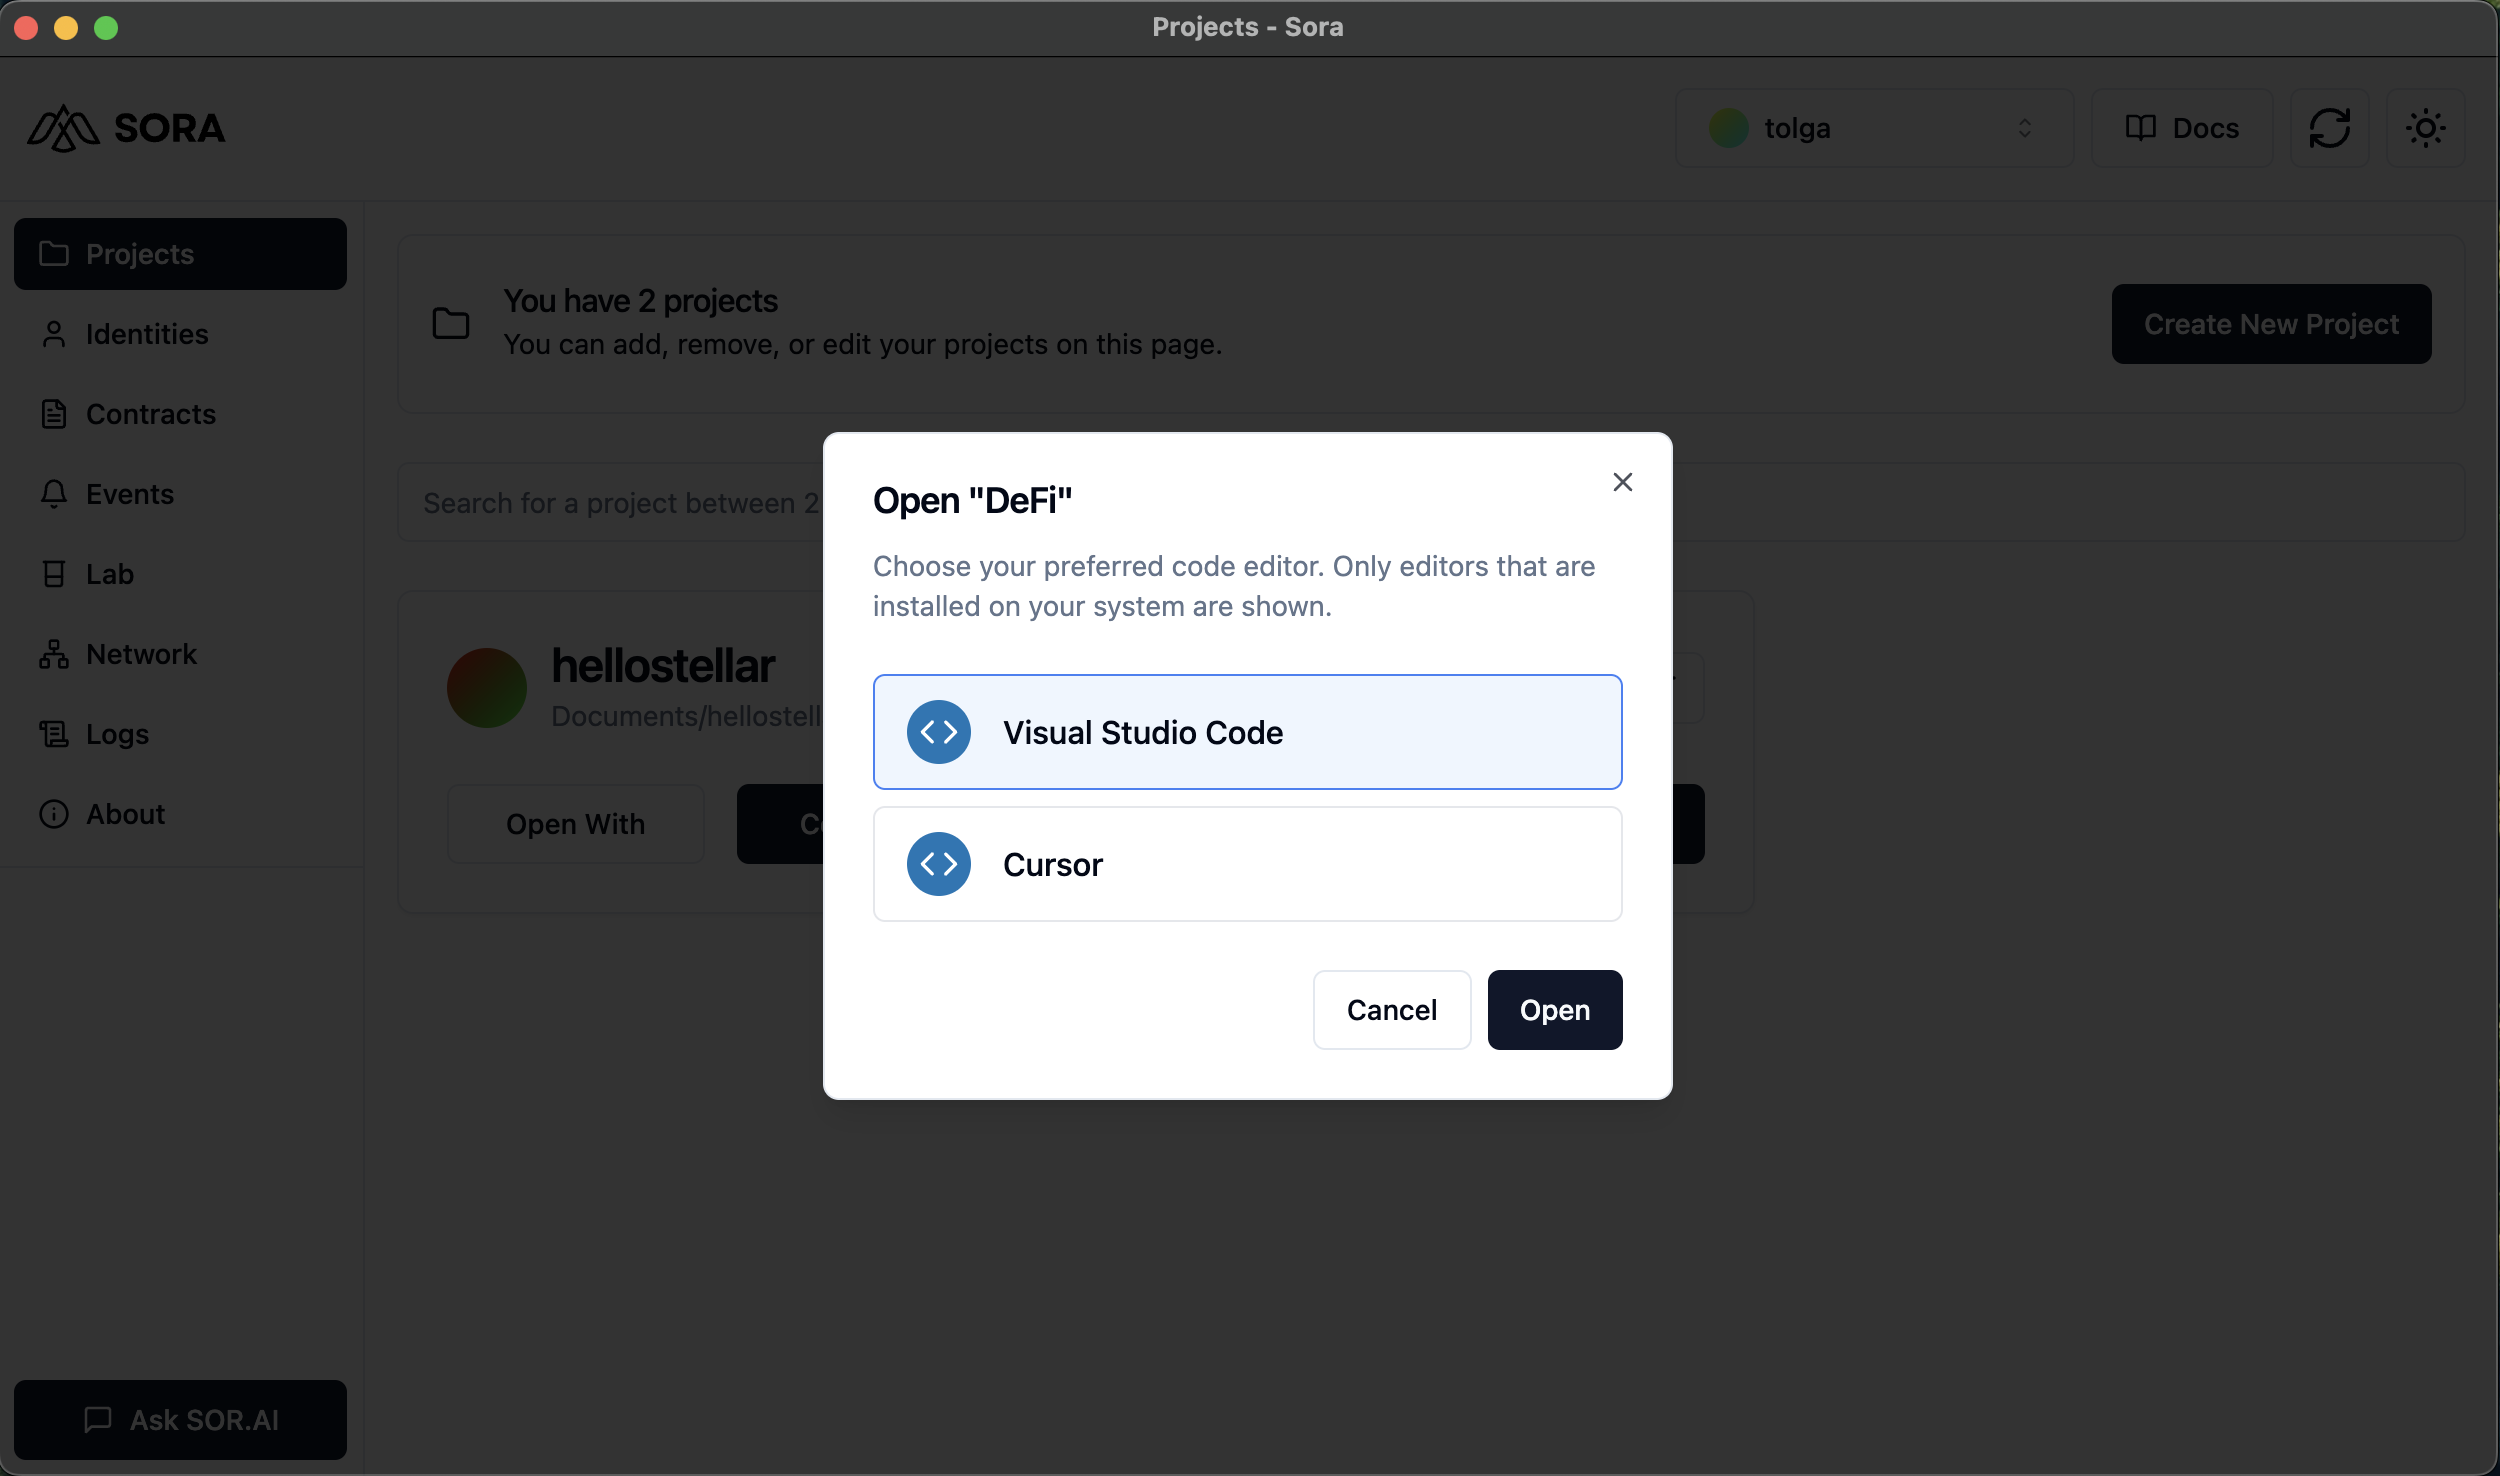Click the Network nodes icon
This screenshot has height=1476, width=2500.
coord(54,654)
